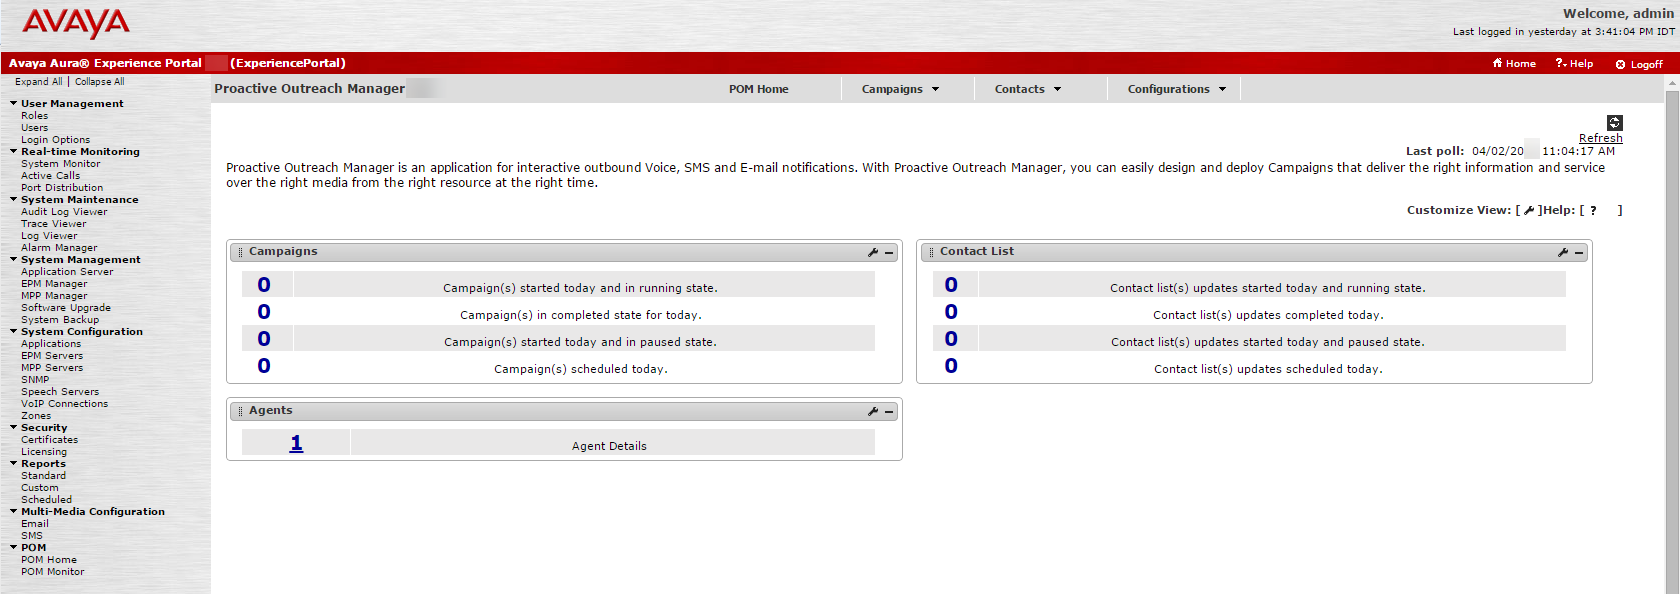Open Scheduled reports
This screenshot has height=594, width=1680.
click(47, 500)
